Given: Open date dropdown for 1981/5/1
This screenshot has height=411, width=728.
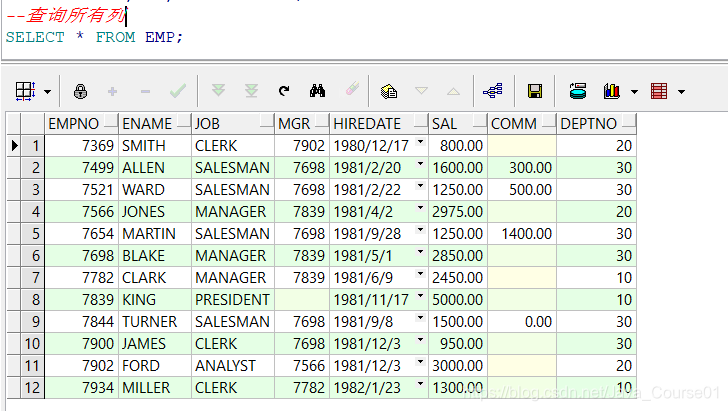Looking at the screenshot, I should (x=421, y=252).
